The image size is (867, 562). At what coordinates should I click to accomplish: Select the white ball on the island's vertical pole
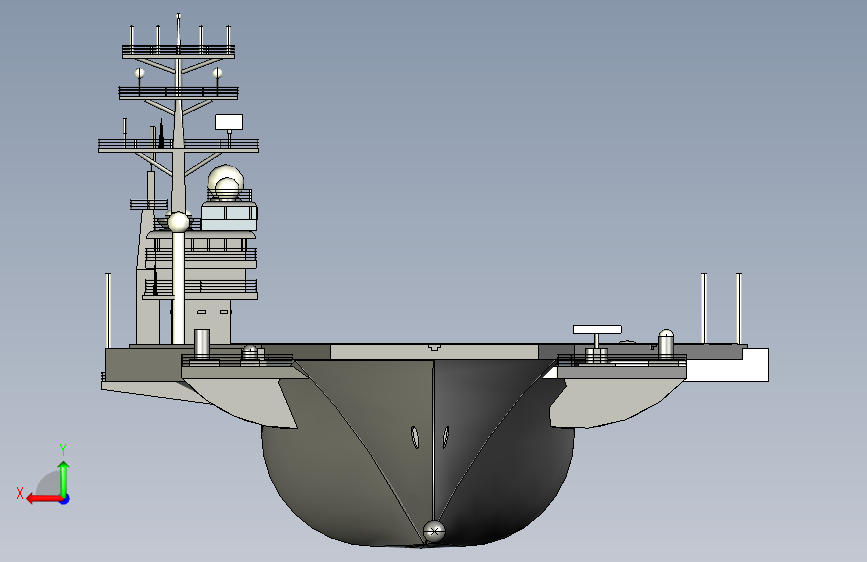(x=178, y=222)
